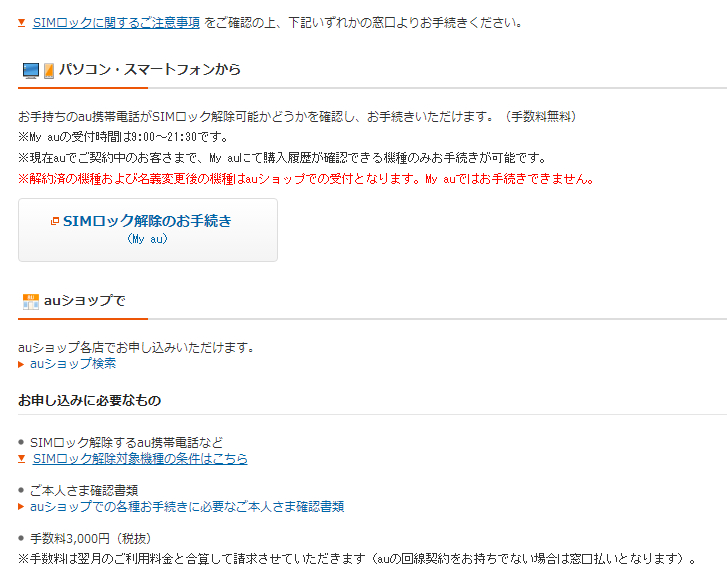727x578 pixels.
Task: Click down-arrow beside SIMロック解除対象機種の条件
Action: (21, 459)
